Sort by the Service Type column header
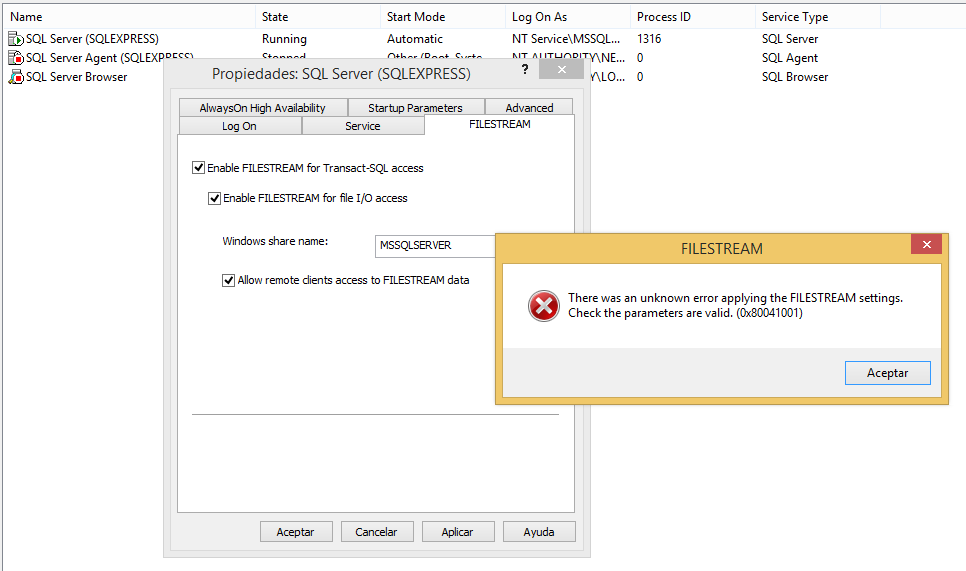966x571 pixels. [x=818, y=17]
